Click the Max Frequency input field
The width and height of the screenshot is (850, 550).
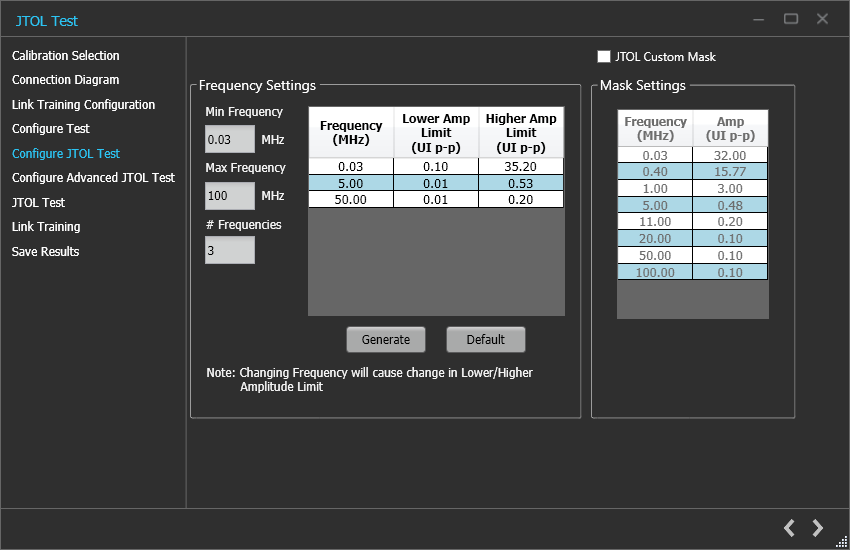tap(229, 196)
